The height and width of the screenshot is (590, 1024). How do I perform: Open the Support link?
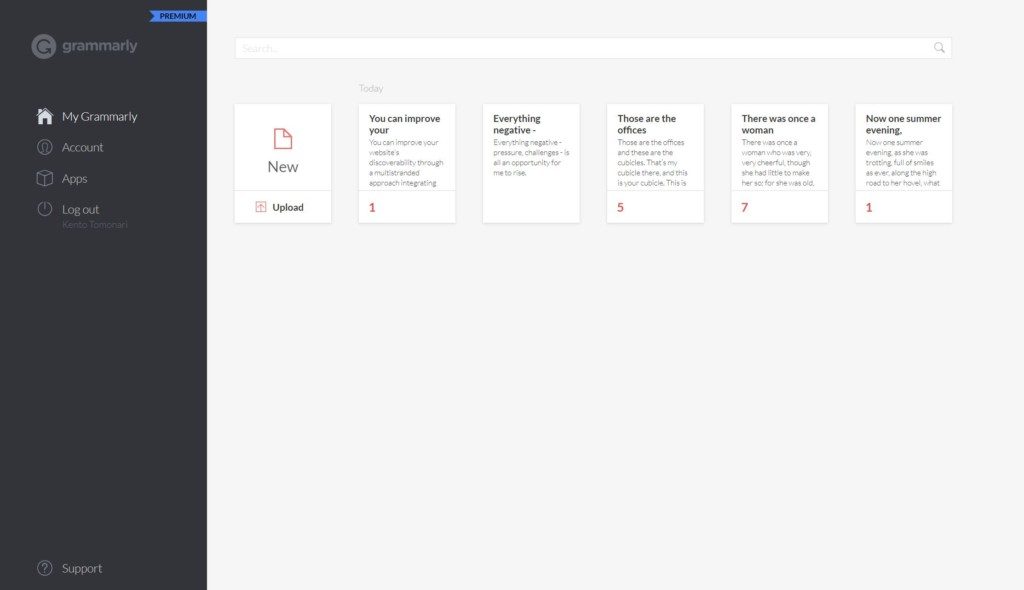tap(82, 568)
